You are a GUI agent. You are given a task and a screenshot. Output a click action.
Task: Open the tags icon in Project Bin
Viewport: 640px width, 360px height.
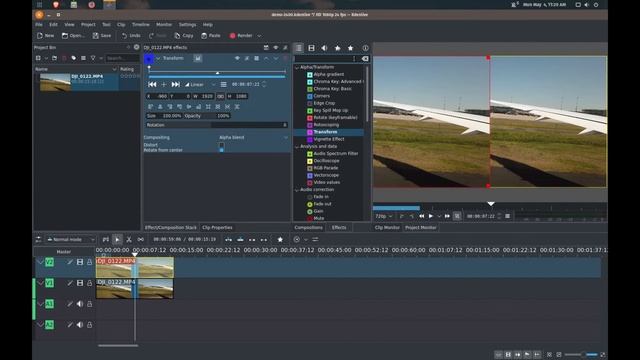point(73,58)
